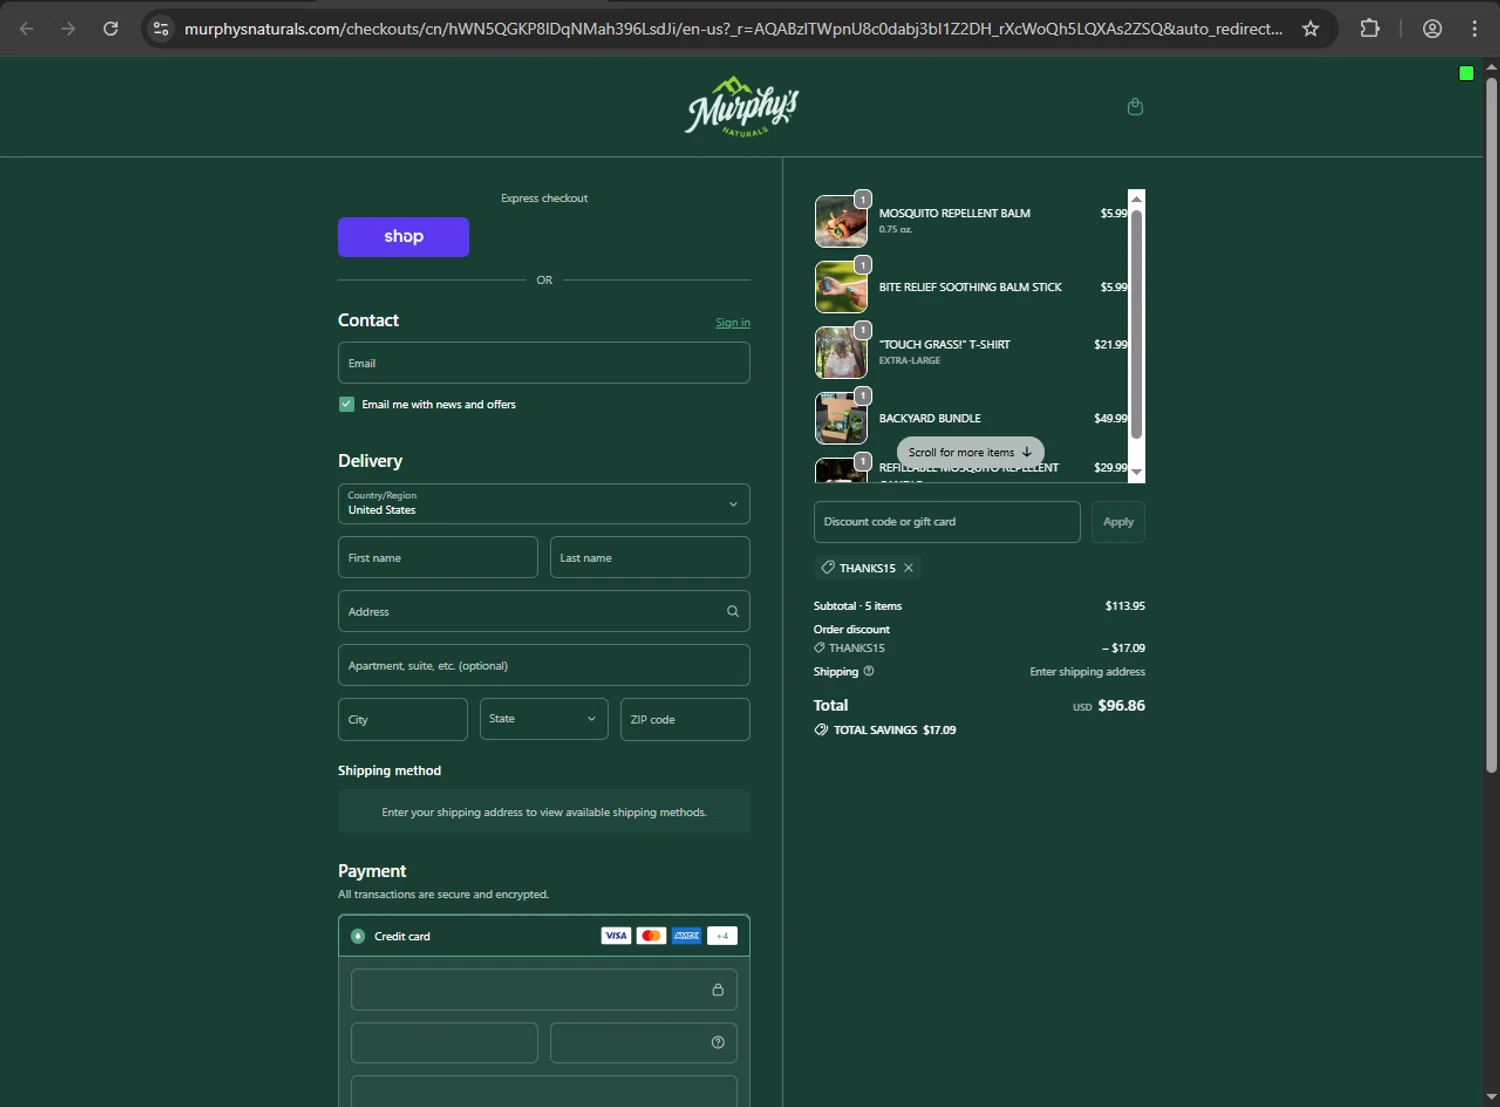The width and height of the screenshot is (1500, 1107).
Task: Focus the card security code field
Action: point(644,1042)
